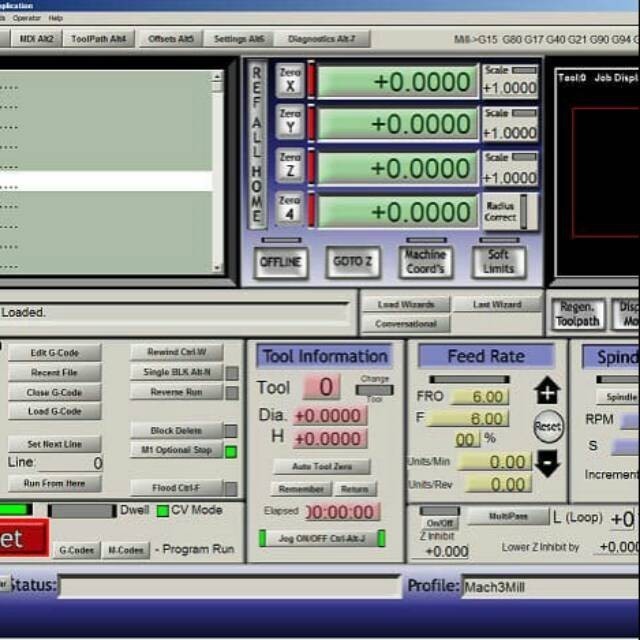Toggle Z Inhibit On/Off

pyautogui.click(x=440, y=523)
